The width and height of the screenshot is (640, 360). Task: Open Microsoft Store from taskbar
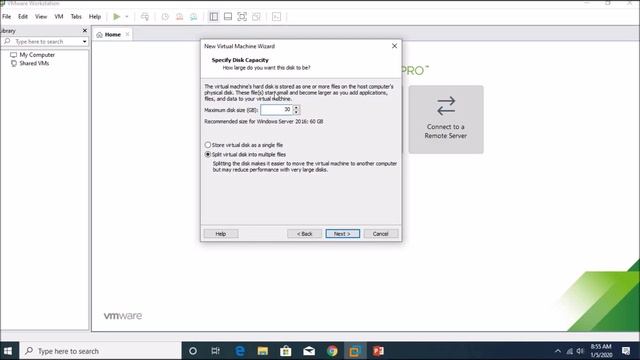click(x=286, y=351)
